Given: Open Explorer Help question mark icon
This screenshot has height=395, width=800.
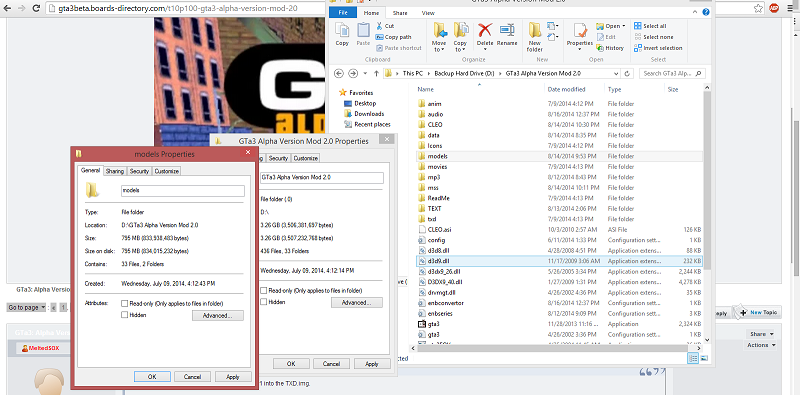Looking at the screenshot, I should 706,13.
